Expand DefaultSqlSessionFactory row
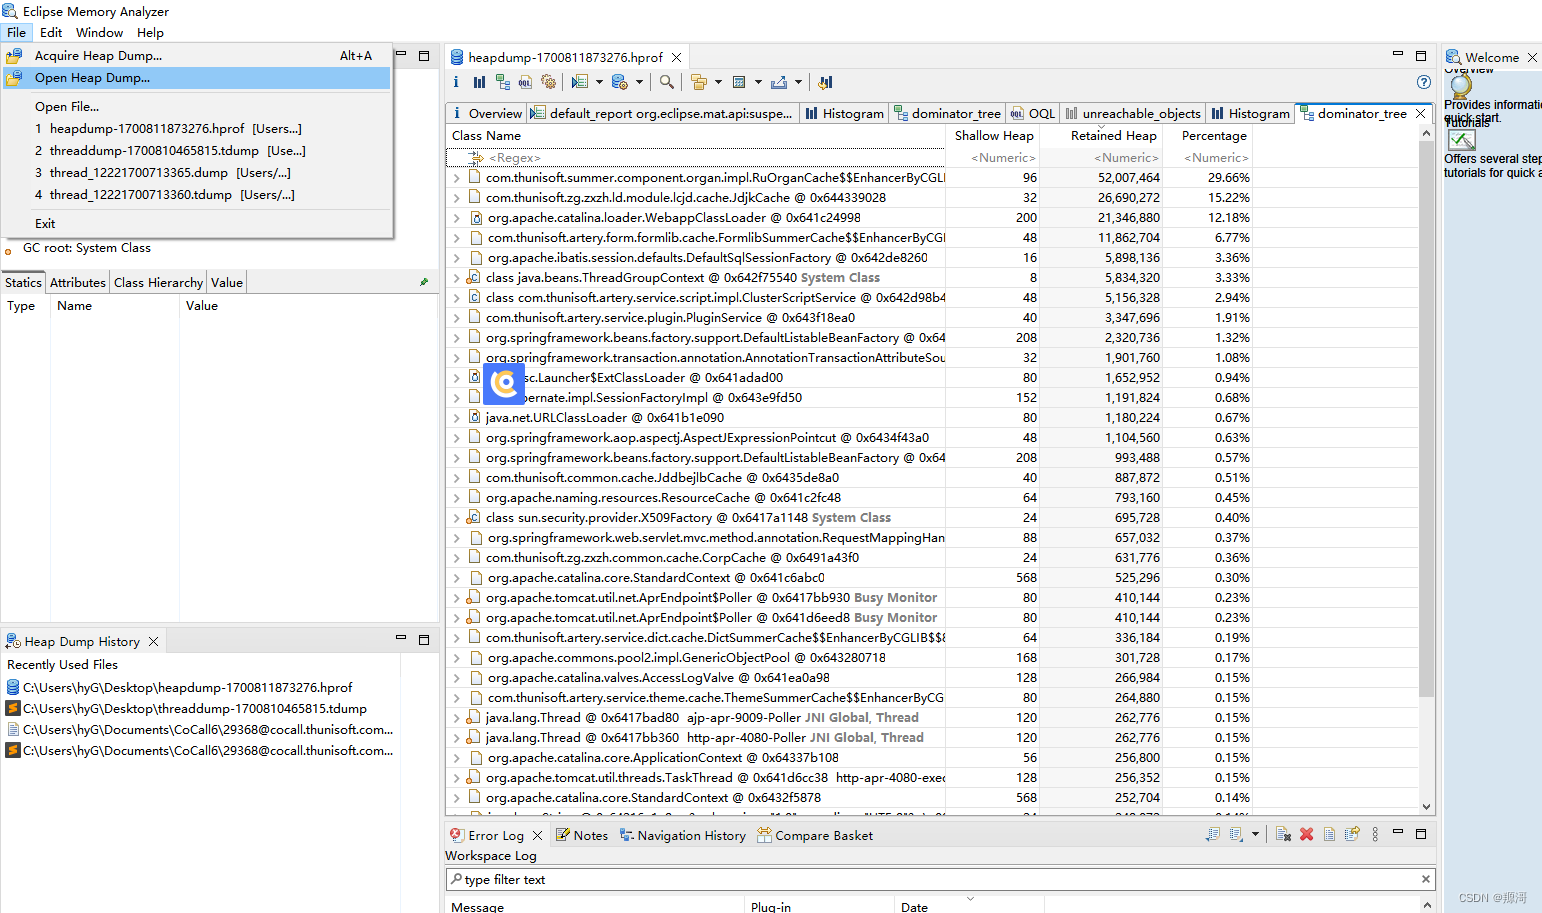Screen dimensions: 1542x913 tap(457, 257)
